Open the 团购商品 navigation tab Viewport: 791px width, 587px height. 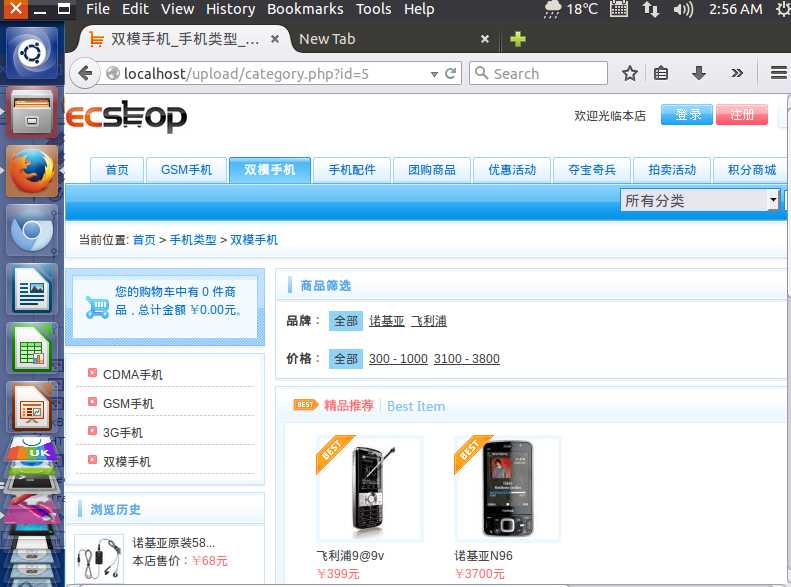click(x=432, y=170)
